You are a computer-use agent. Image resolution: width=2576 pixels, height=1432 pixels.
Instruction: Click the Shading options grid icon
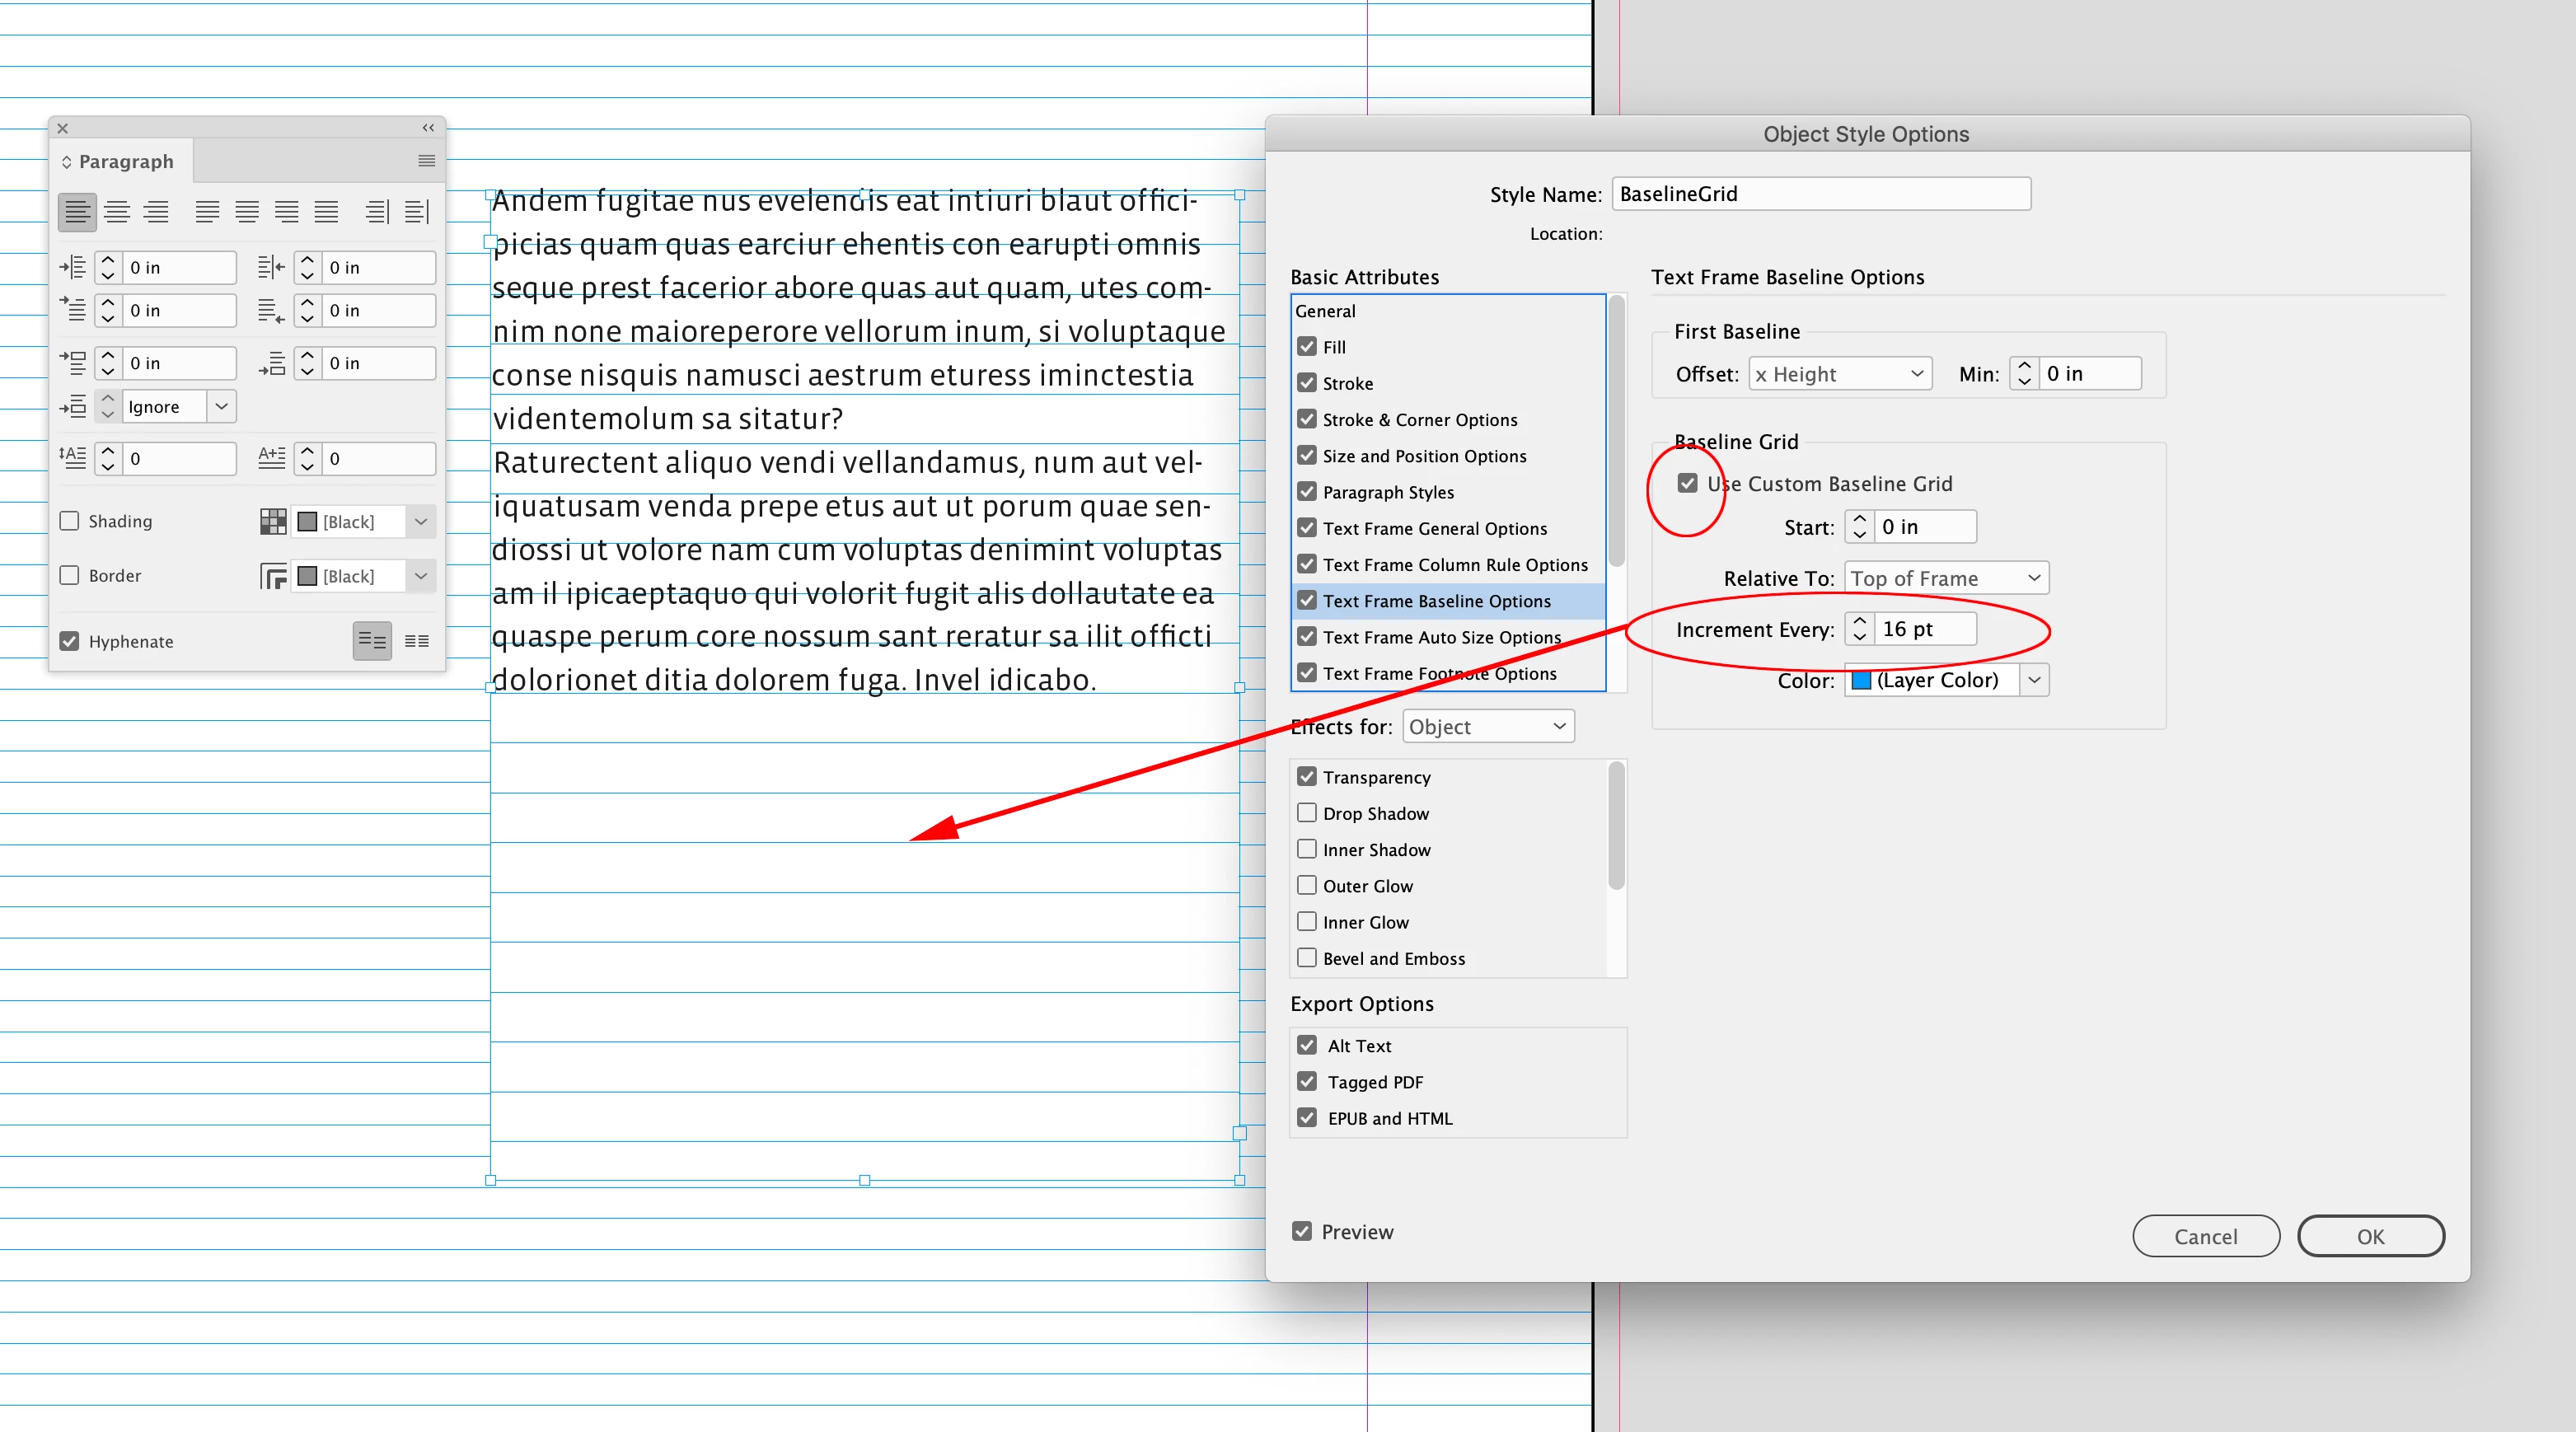pyautogui.click(x=273, y=521)
